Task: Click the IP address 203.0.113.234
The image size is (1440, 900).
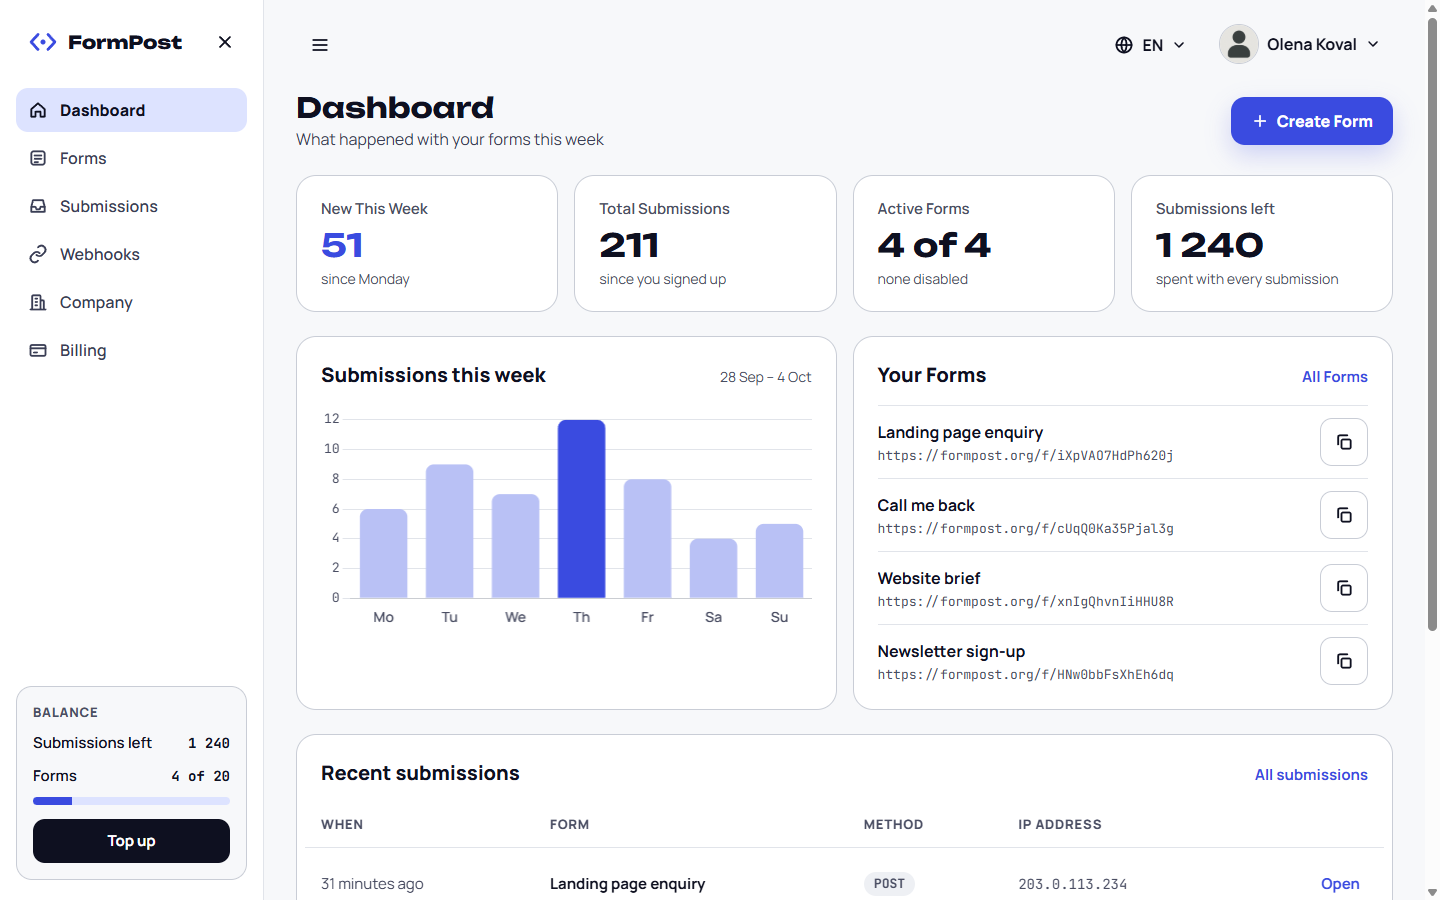Action: coord(1072,884)
